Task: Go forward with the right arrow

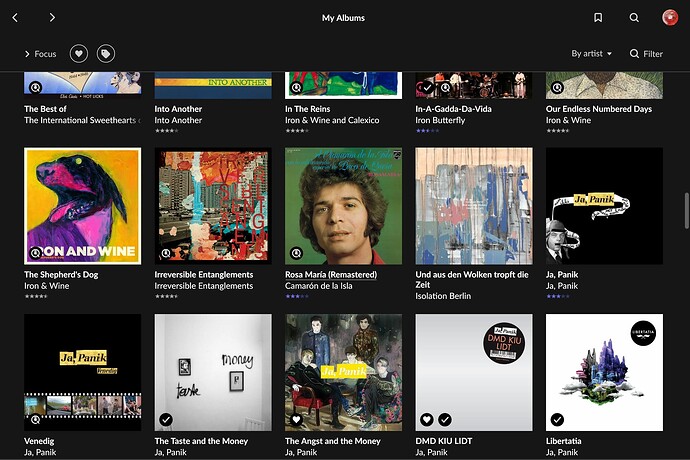Action: (x=52, y=18)
